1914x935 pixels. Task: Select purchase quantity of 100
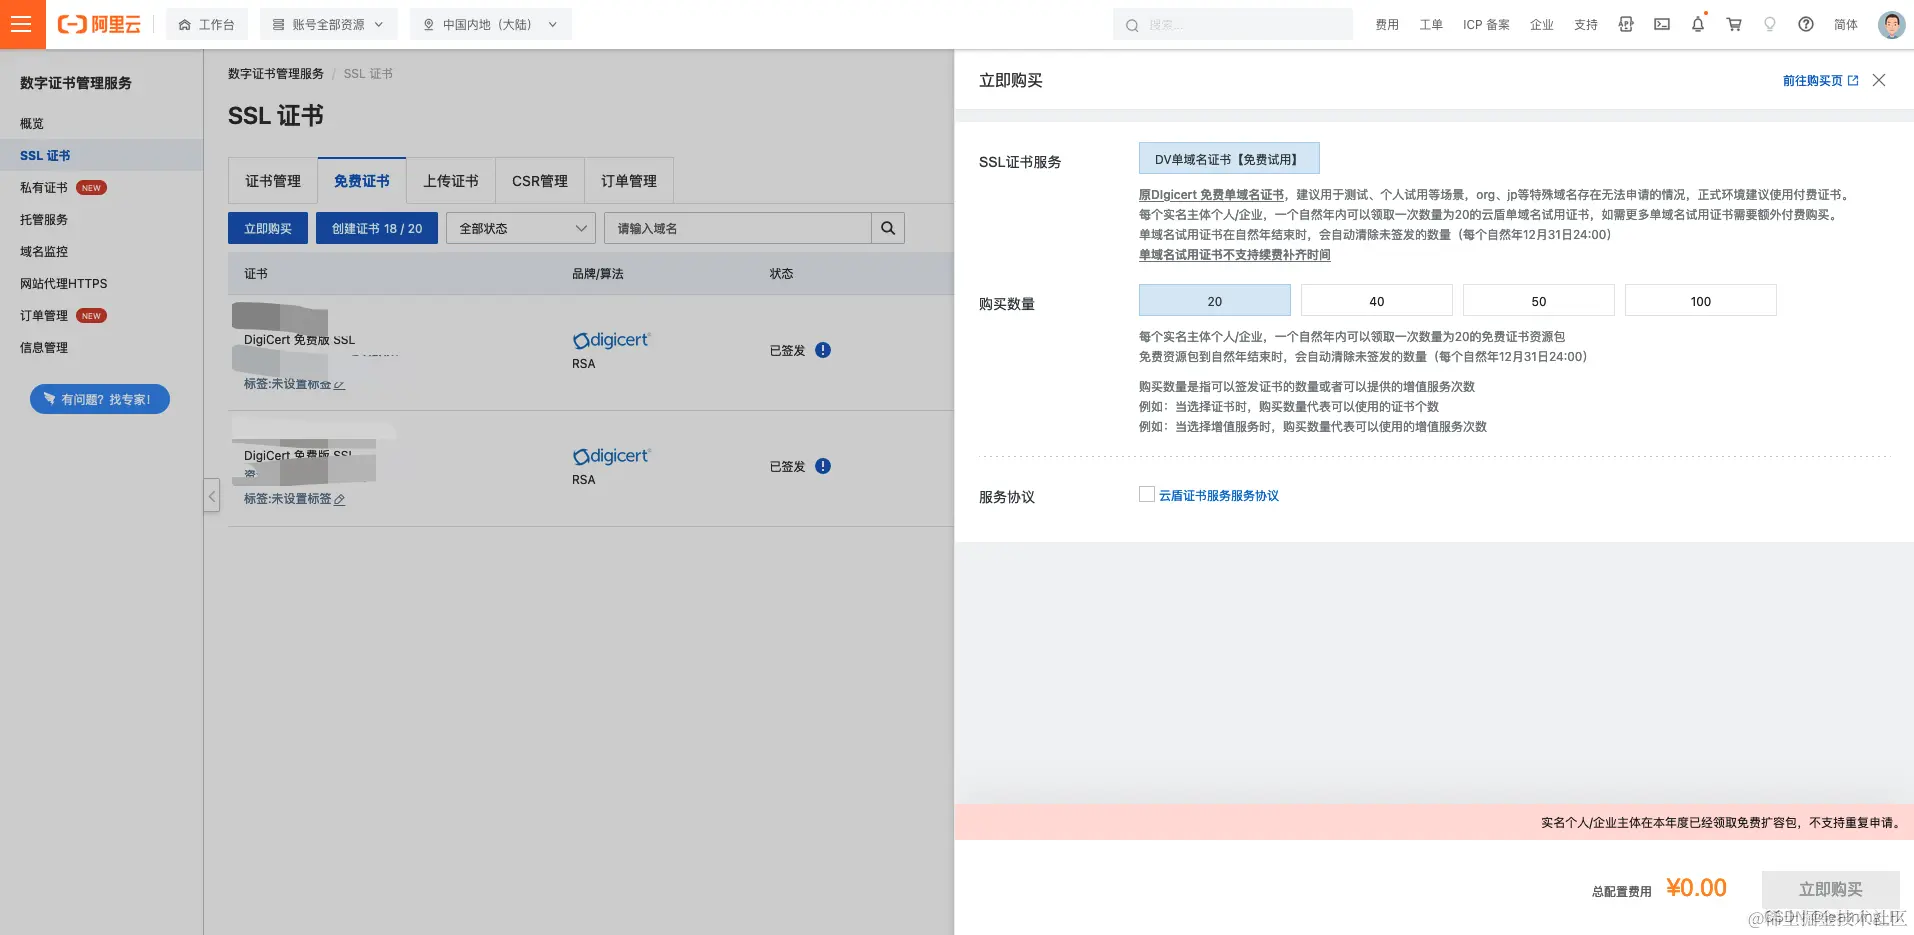tap(1700, 300)
